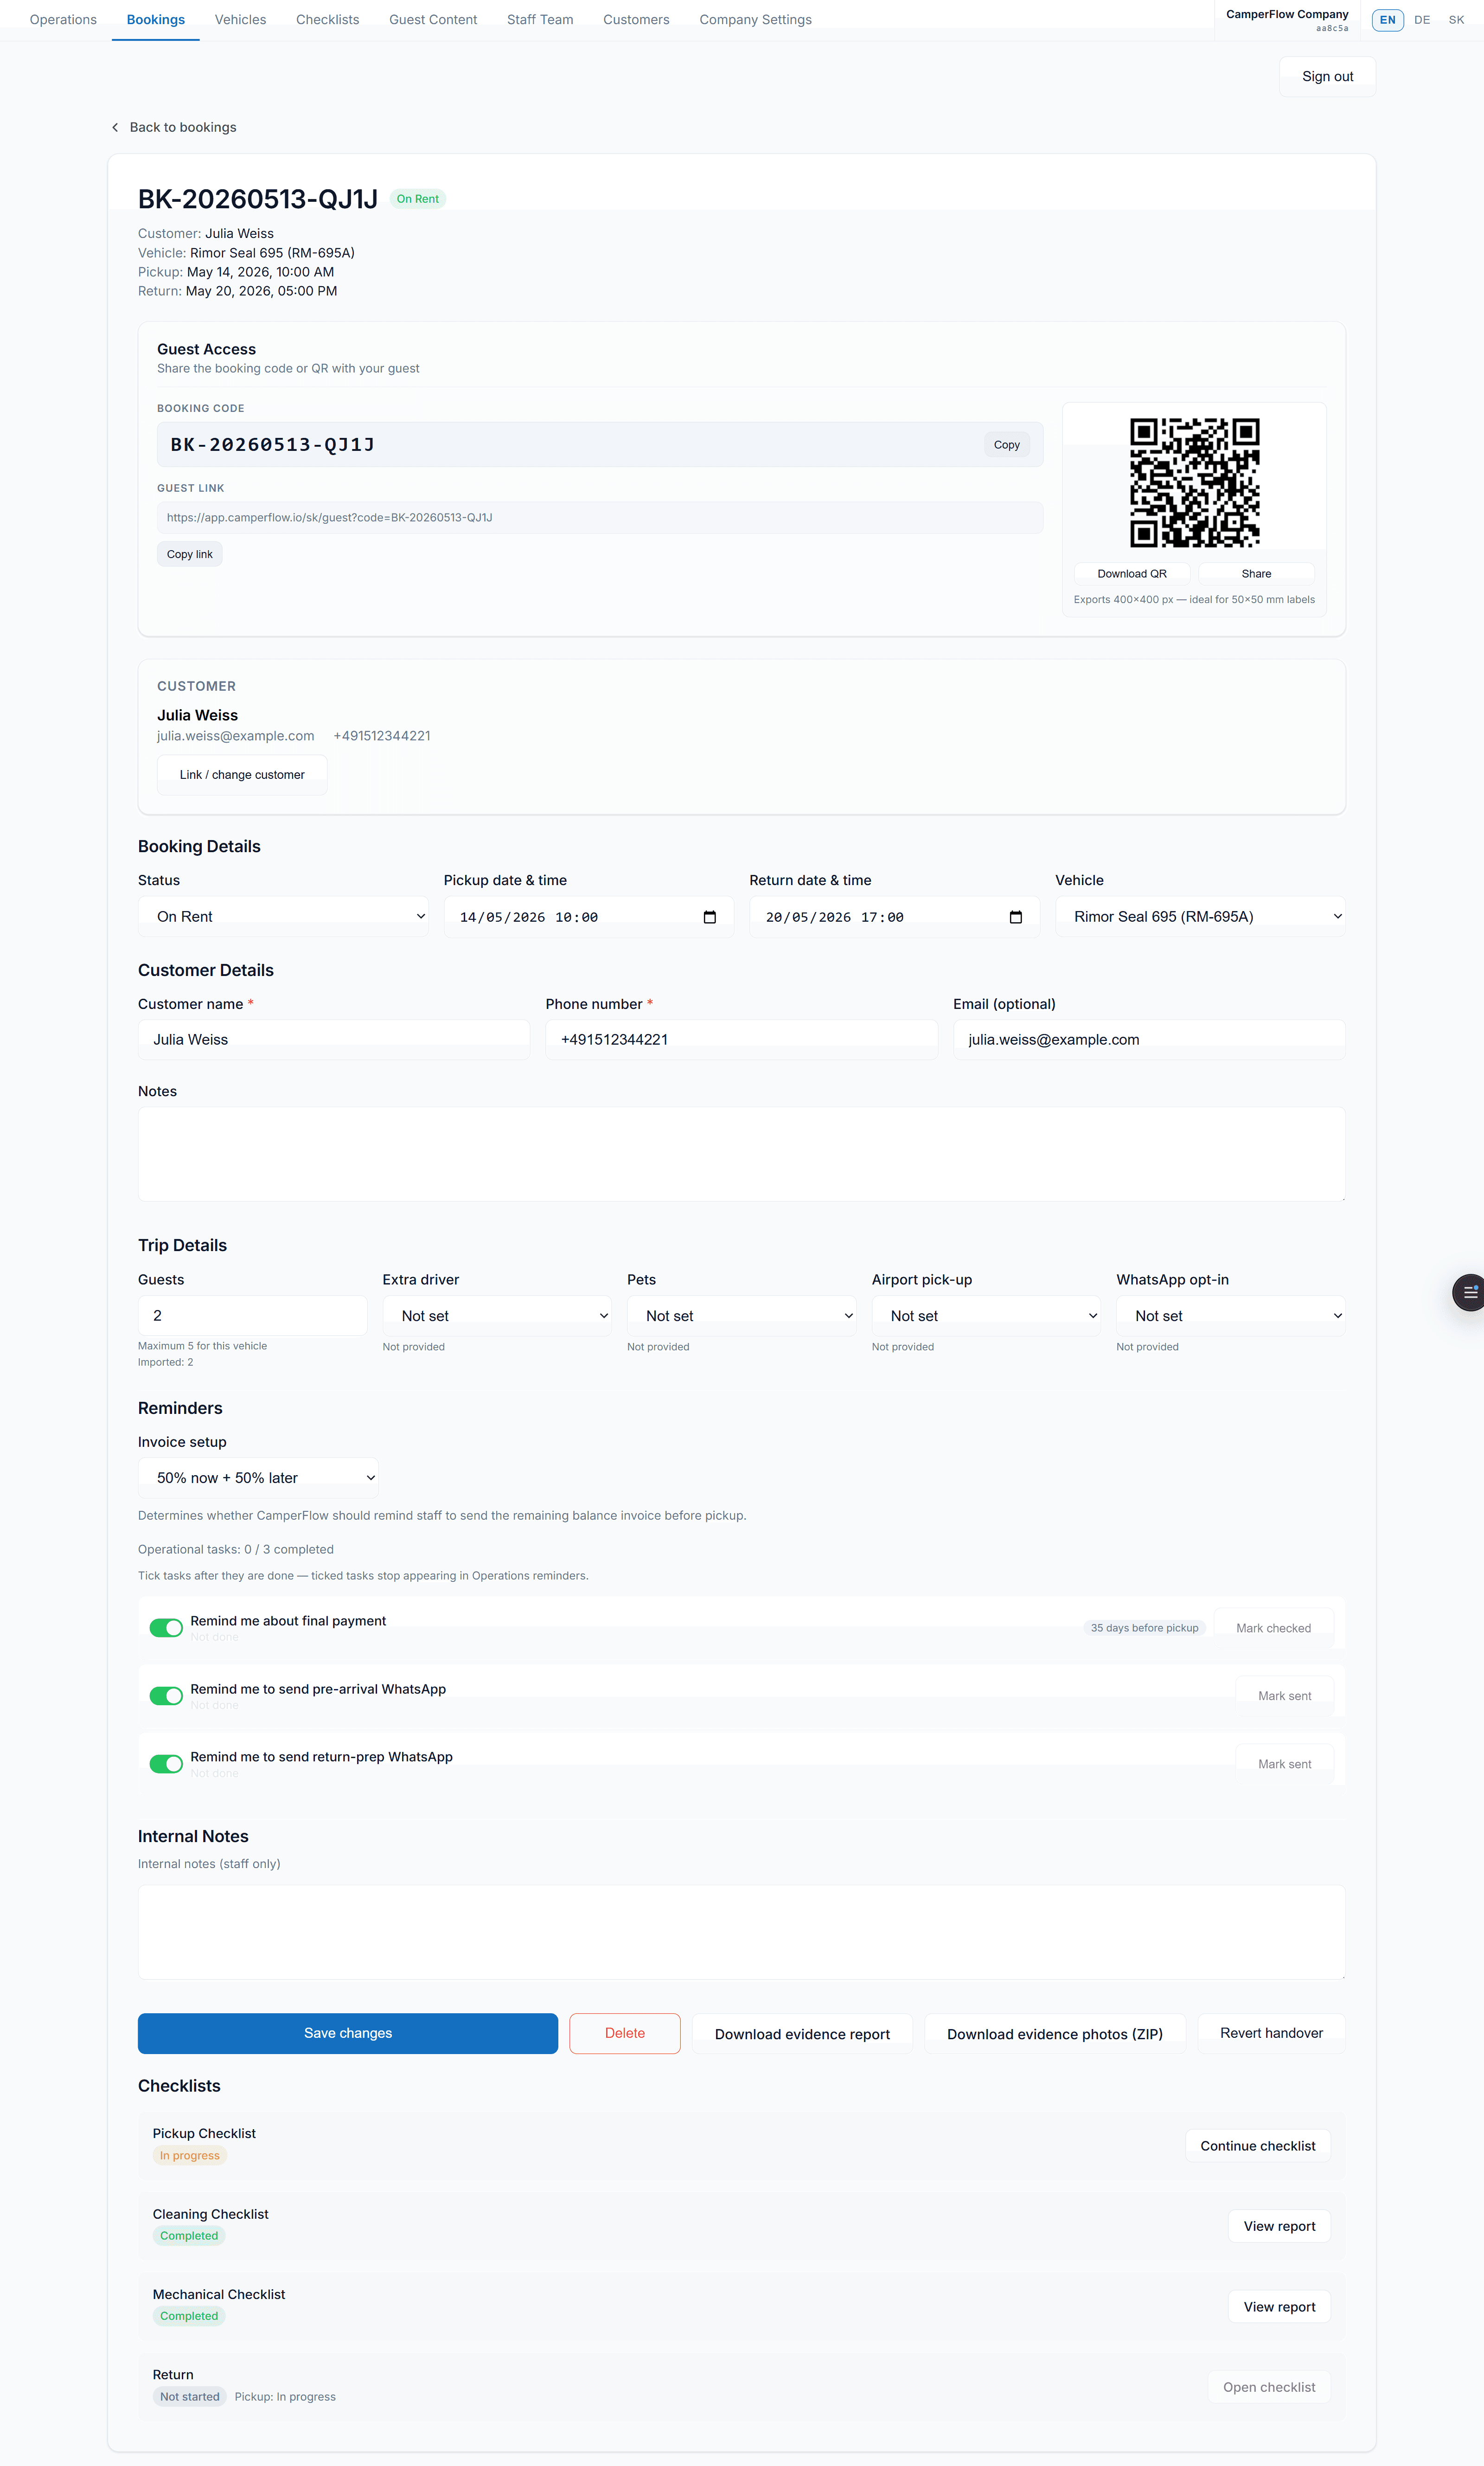Click the booking code text field

(x=600, y=445)
